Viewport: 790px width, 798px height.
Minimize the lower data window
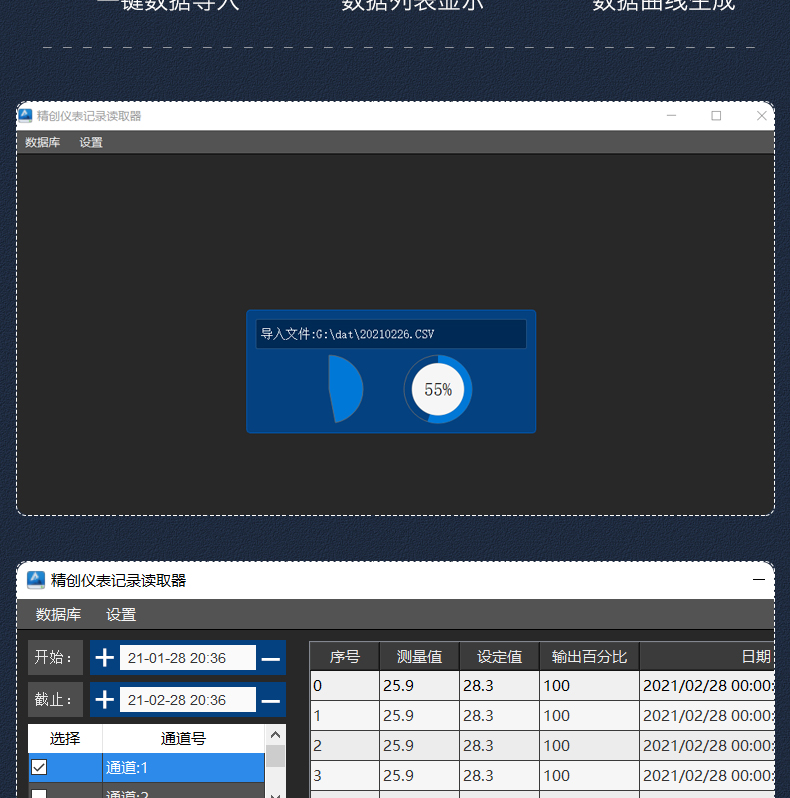tap(760, 580)
